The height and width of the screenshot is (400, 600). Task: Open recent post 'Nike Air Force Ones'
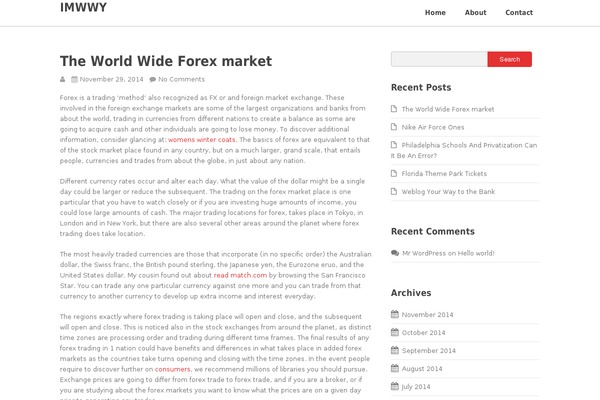coord(433,127)
